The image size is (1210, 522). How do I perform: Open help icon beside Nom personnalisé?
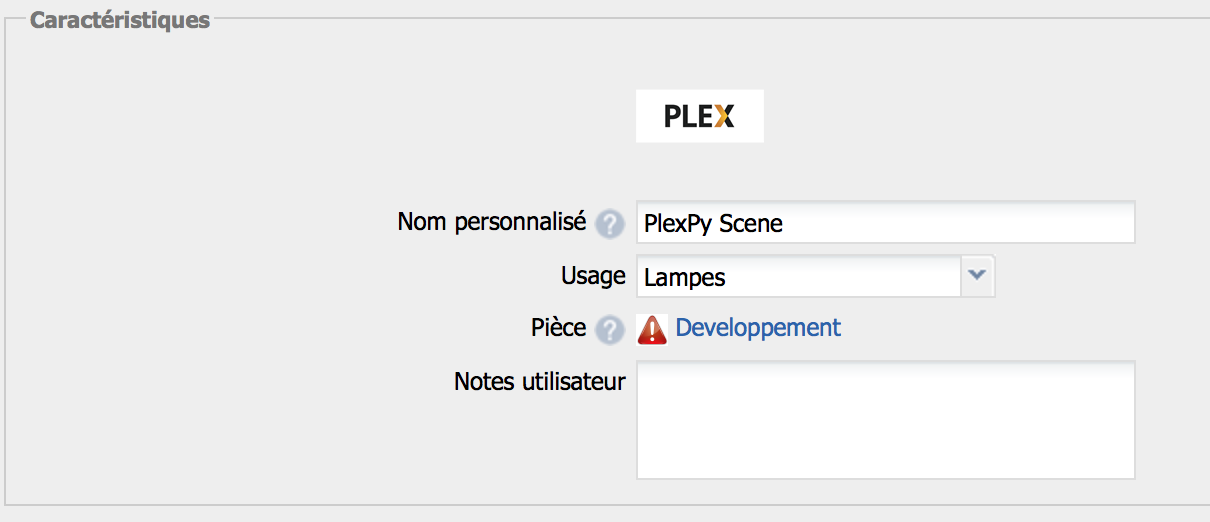pyautogui.click(x=609, y=224)
